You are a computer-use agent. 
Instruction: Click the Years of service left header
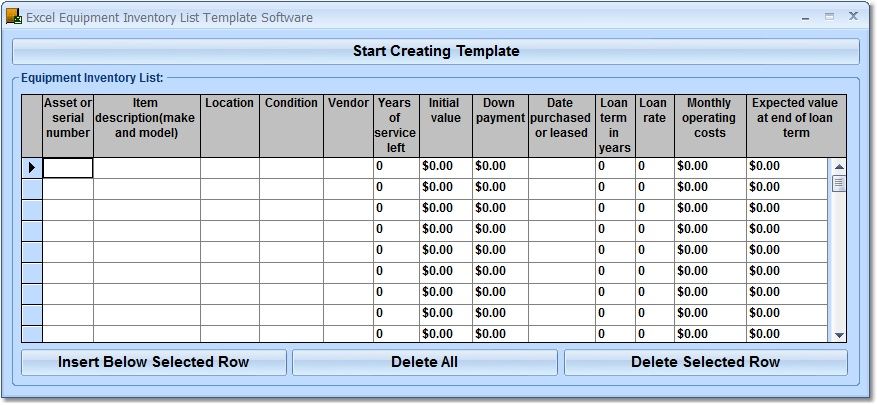(x=396, y=126)
